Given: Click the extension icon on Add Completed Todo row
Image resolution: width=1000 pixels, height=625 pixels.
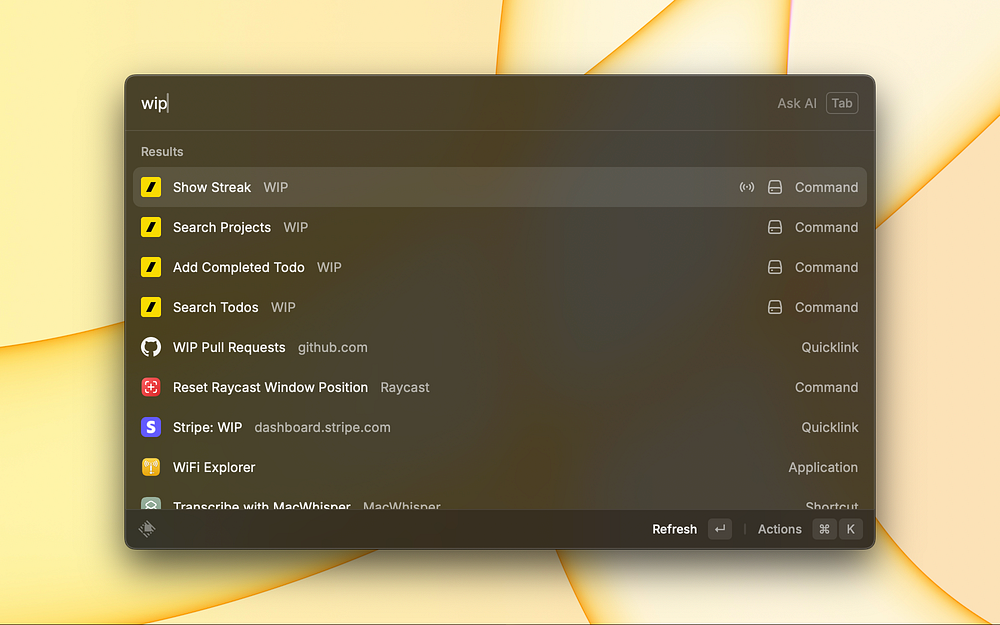Looking at the screenshot, I should (775, 267).
